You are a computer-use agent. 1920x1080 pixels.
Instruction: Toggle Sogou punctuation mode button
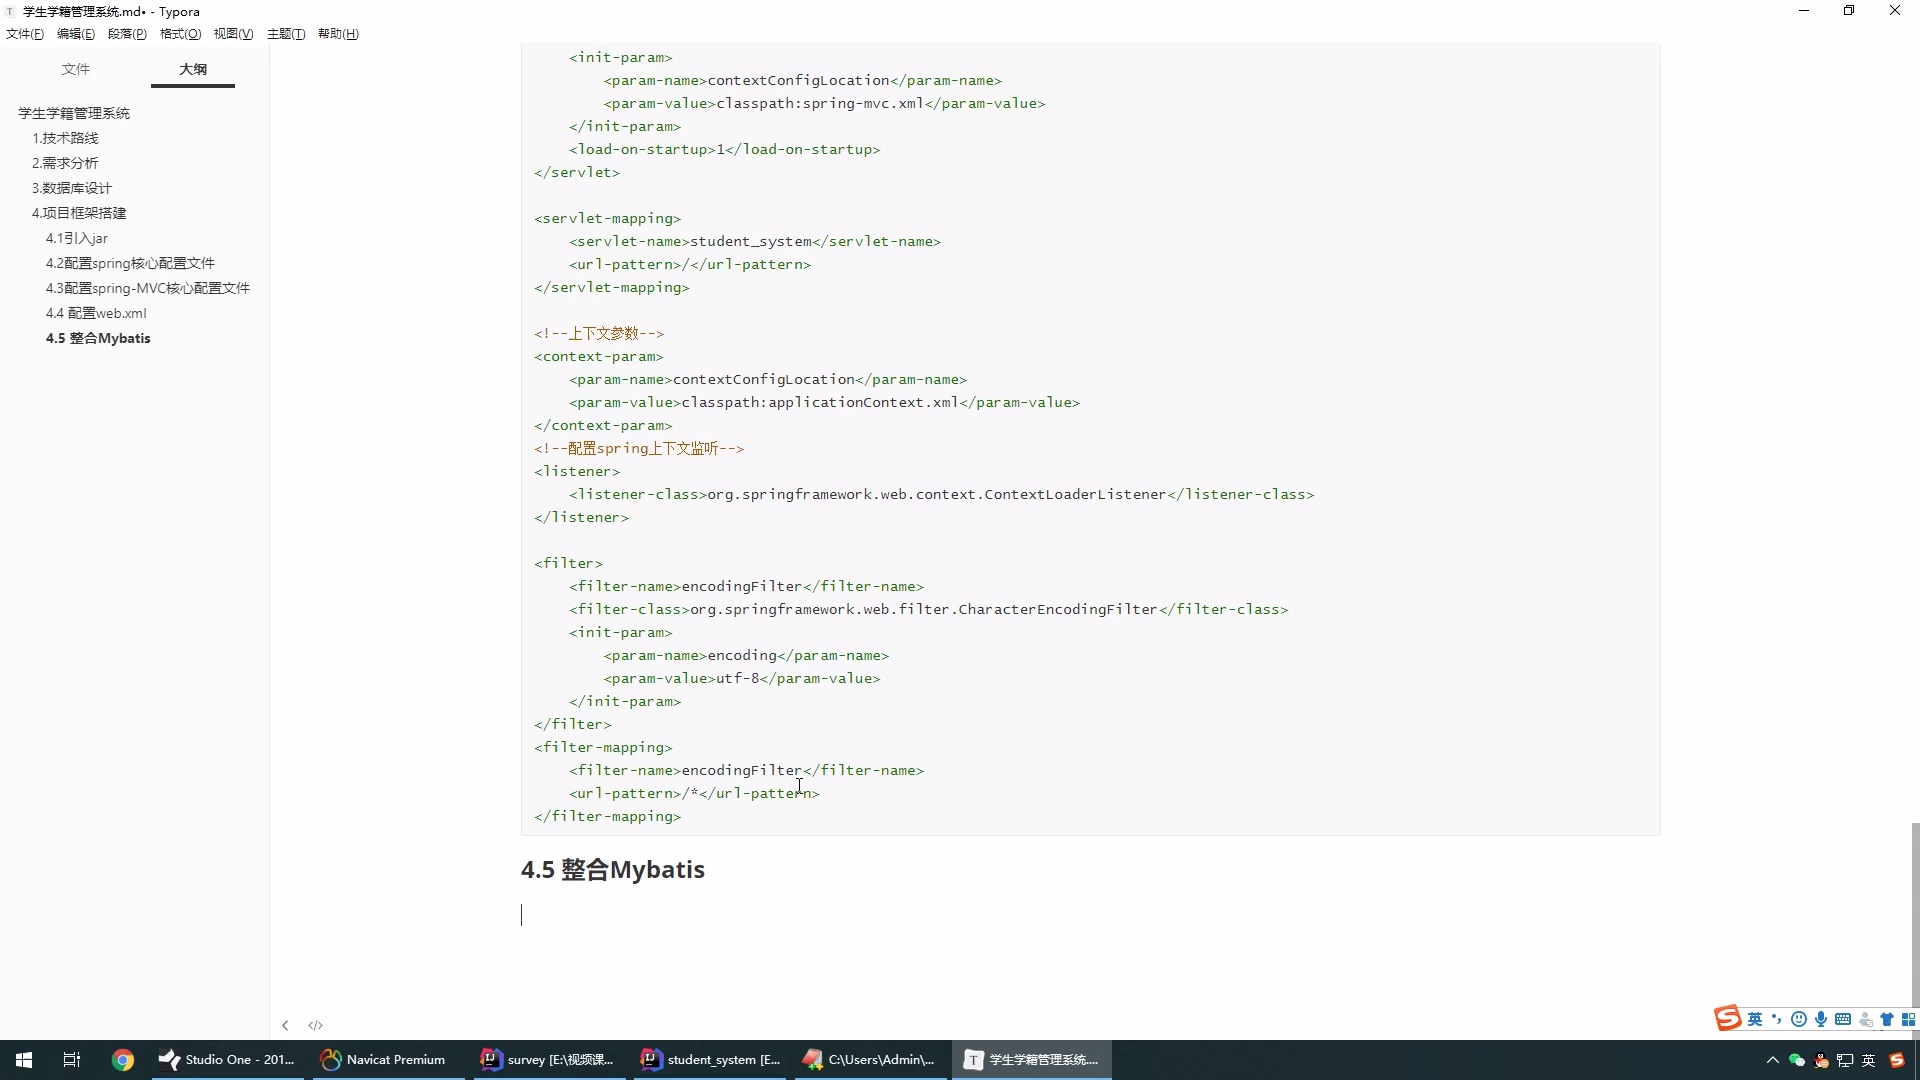1777,1019
